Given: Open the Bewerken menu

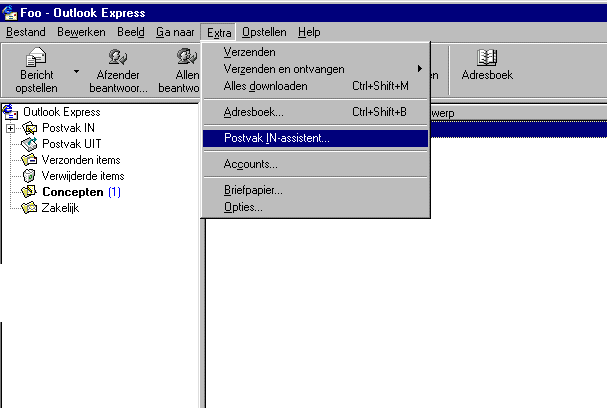Looking at the screenshot, I should pyautogui.click(x=81, y=32).
